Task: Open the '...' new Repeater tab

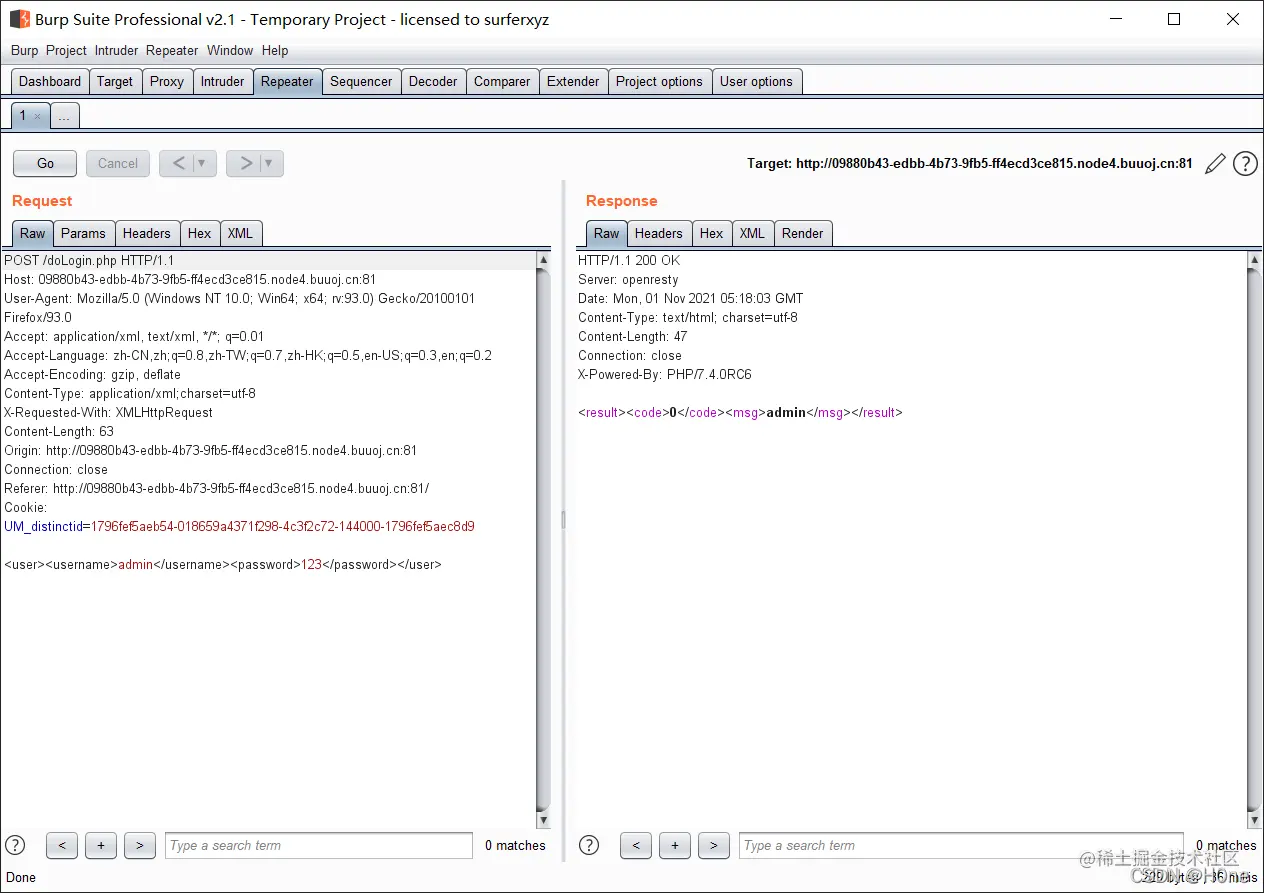Action: coord(64,116)
